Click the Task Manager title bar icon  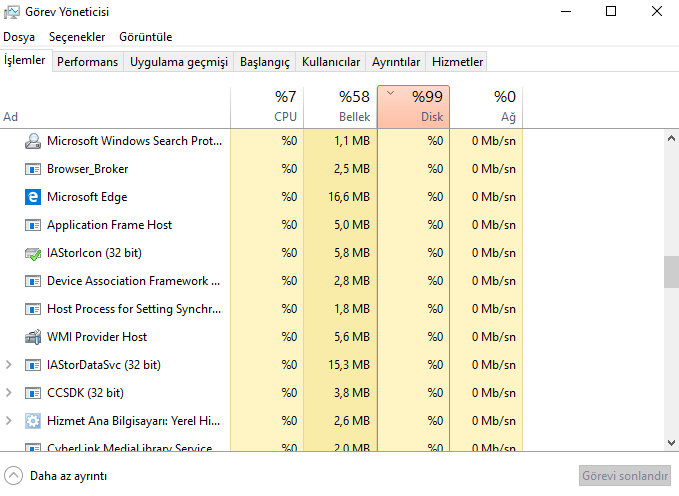(12, 12)
